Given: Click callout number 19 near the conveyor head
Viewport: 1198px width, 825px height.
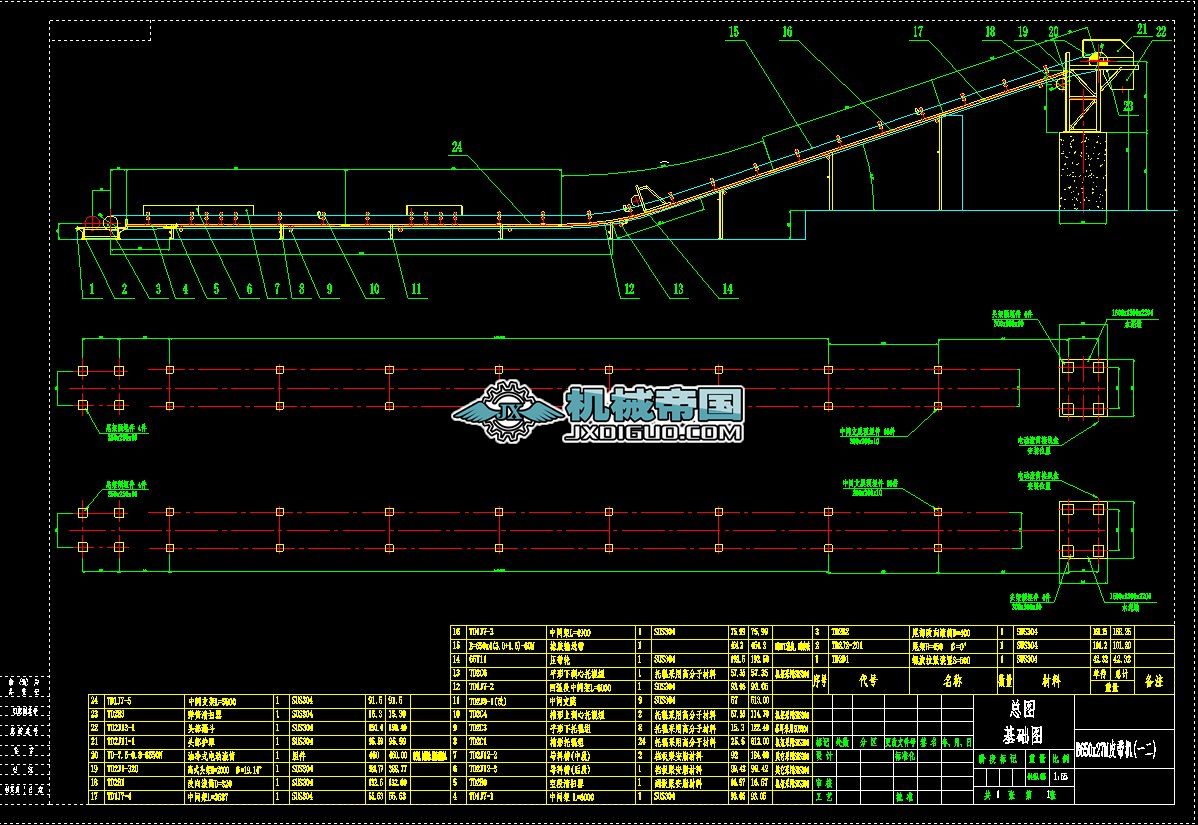Looking at the screenshot, I should pos(1023,31).
